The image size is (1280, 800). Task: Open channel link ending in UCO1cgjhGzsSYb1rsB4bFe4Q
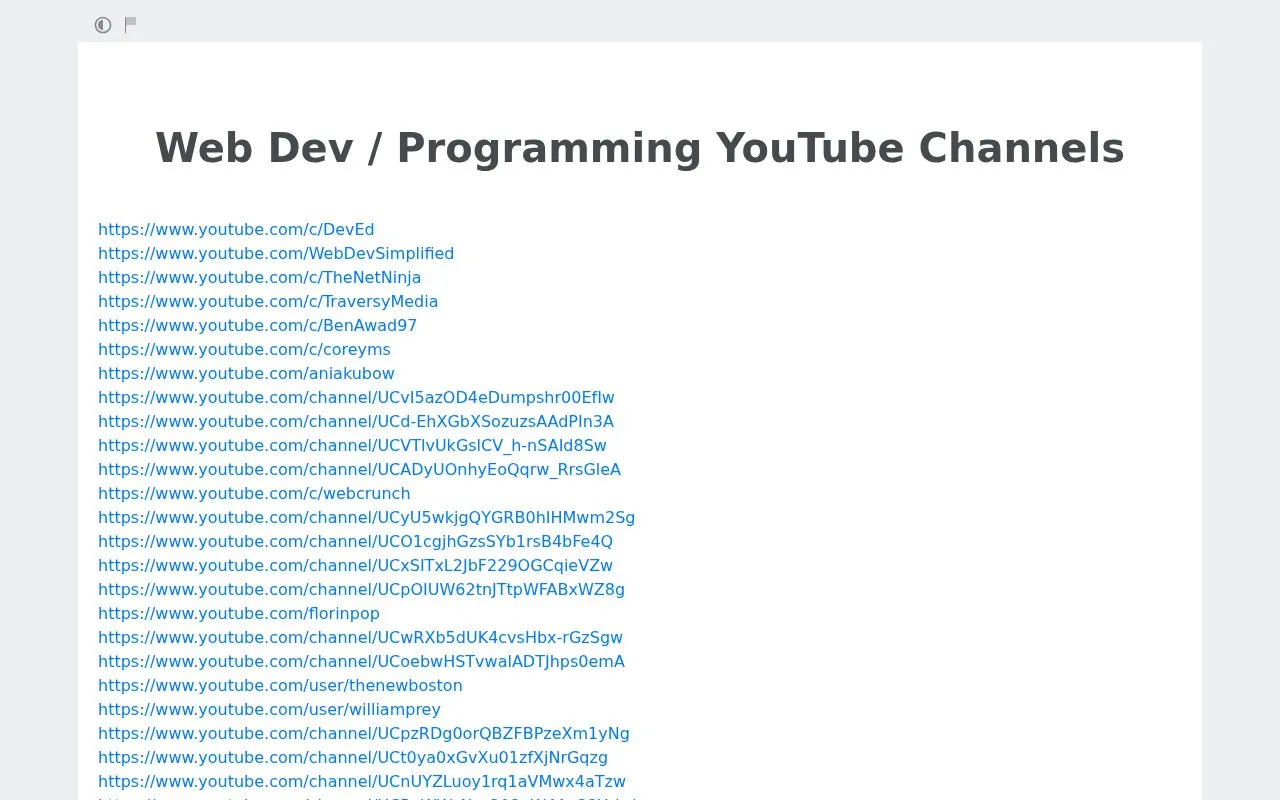pos(355,541)
